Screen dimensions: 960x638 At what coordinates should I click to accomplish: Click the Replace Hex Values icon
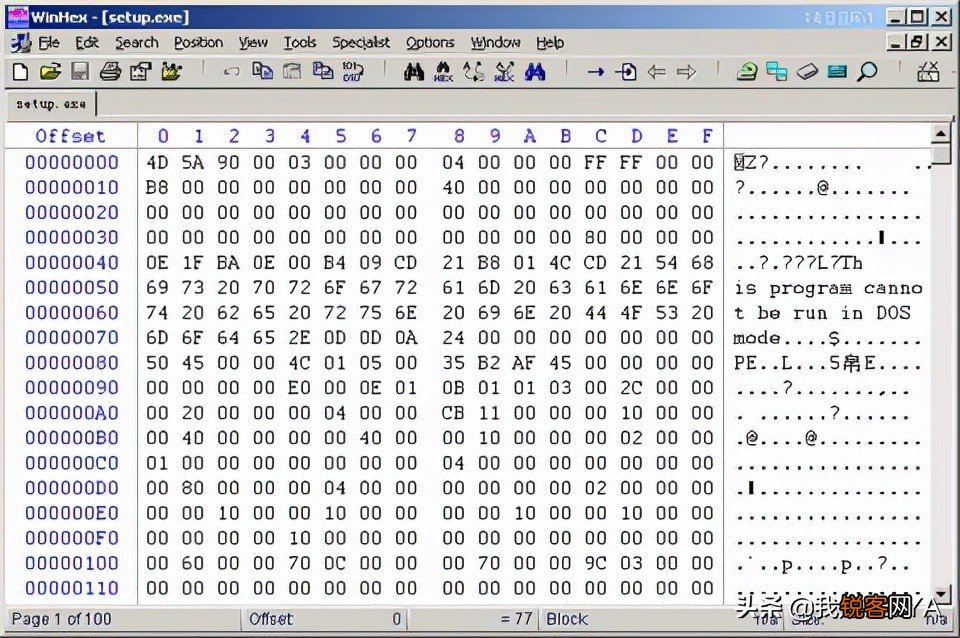504,72
